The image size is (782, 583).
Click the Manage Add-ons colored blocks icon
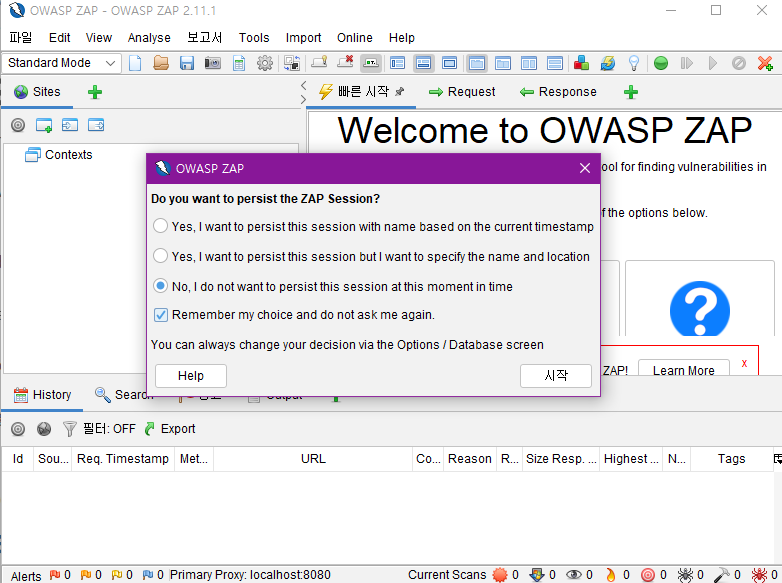581,63
